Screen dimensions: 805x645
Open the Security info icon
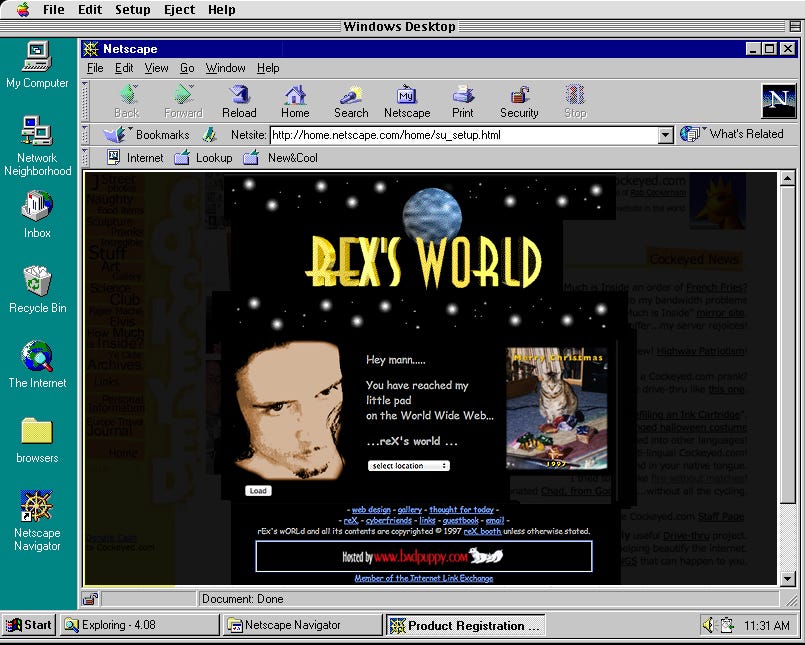point(519,100)
